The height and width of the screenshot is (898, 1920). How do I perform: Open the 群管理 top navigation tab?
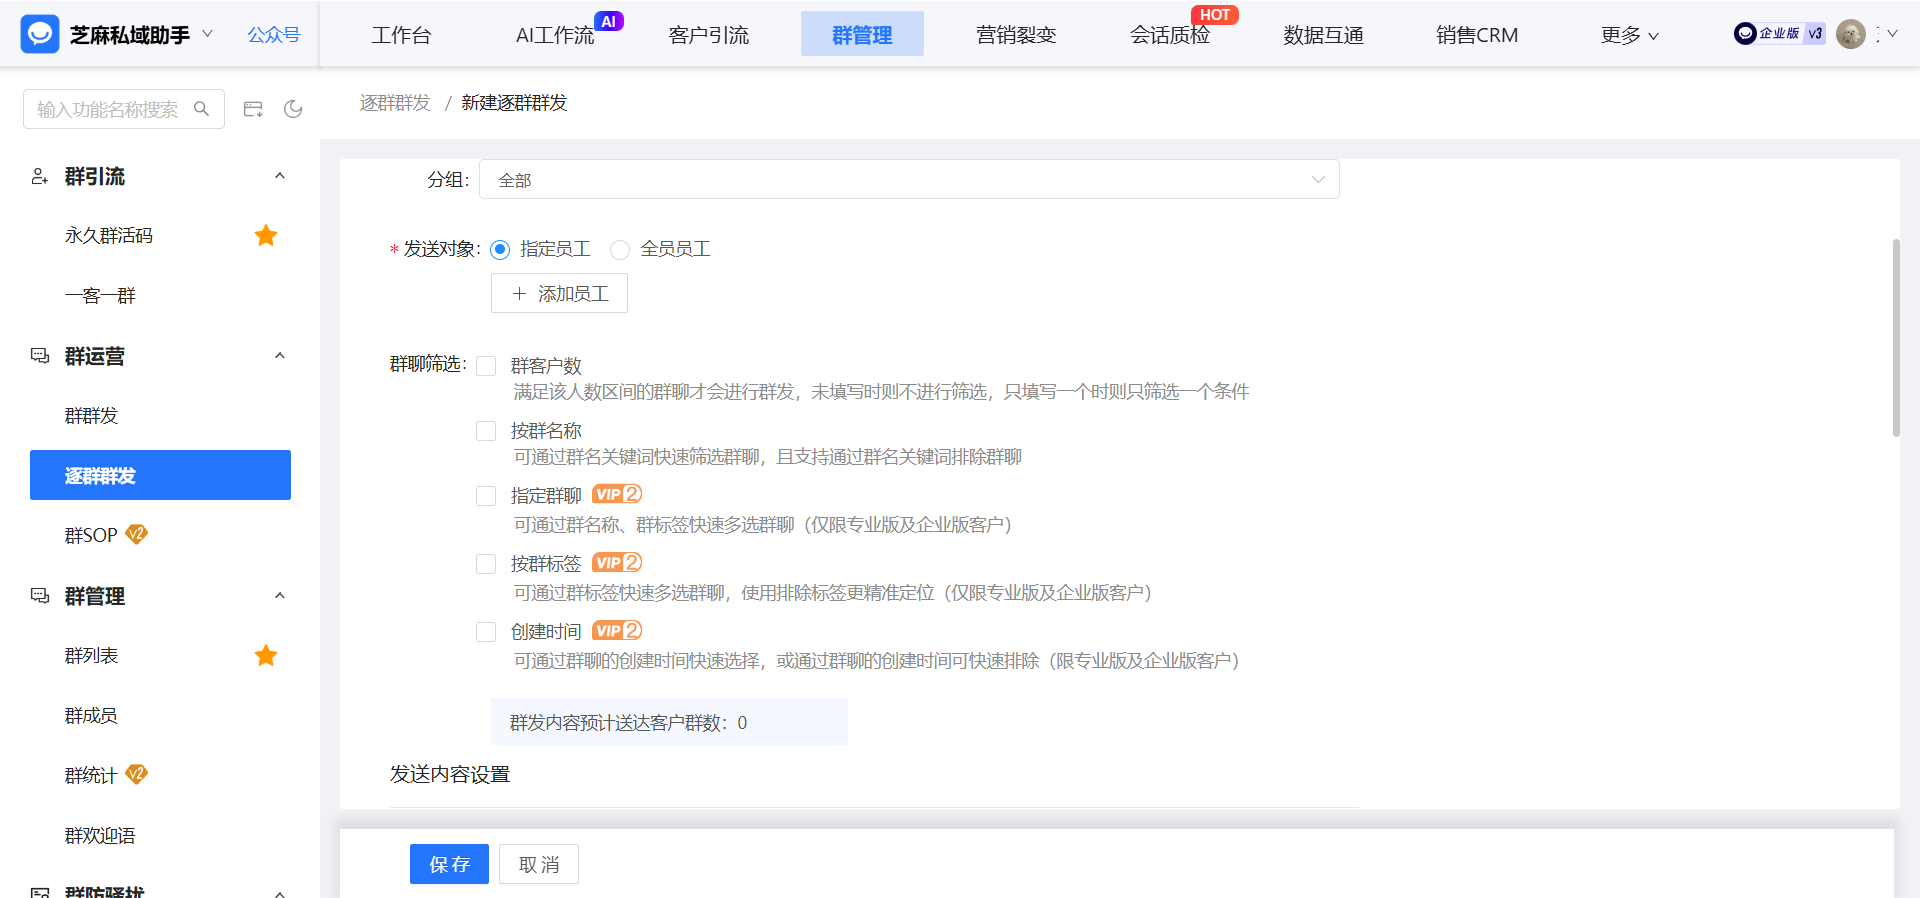click(862, 34)
